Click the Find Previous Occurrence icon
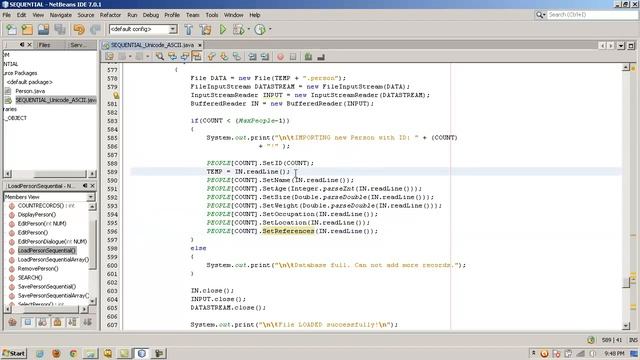 point(172,57)
